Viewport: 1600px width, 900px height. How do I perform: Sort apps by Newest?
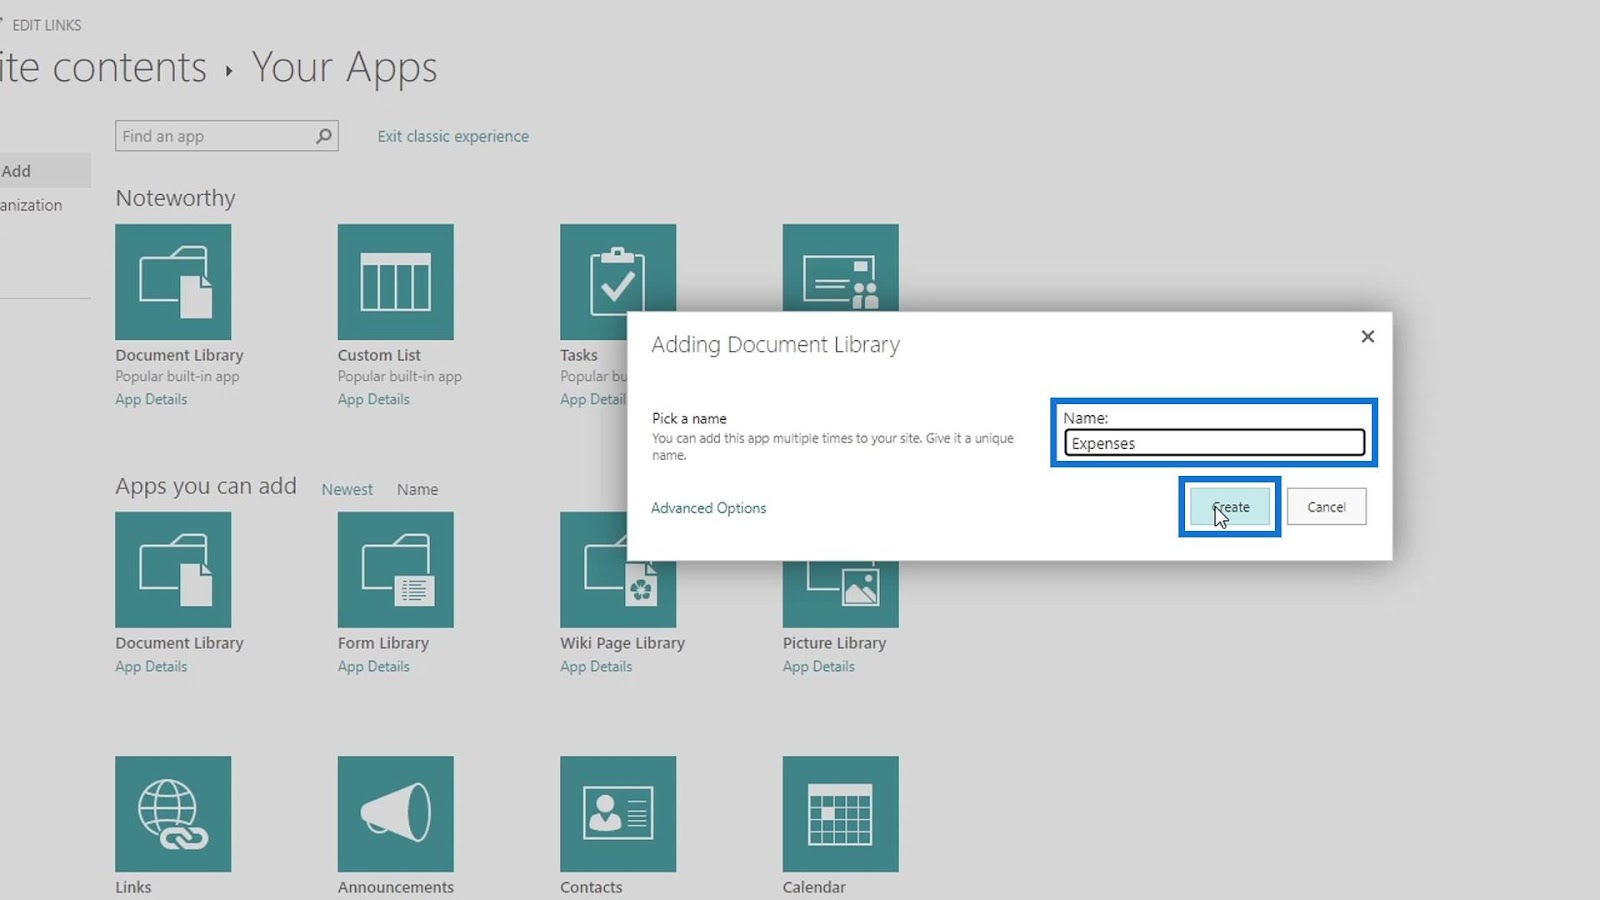(x=347, y=489)
